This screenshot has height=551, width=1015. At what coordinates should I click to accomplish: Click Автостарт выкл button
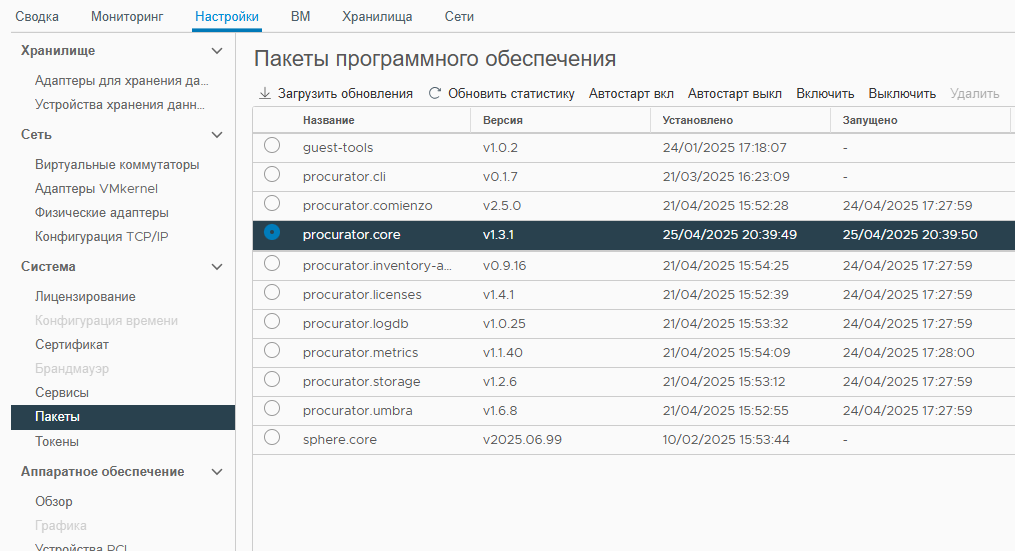735,94
